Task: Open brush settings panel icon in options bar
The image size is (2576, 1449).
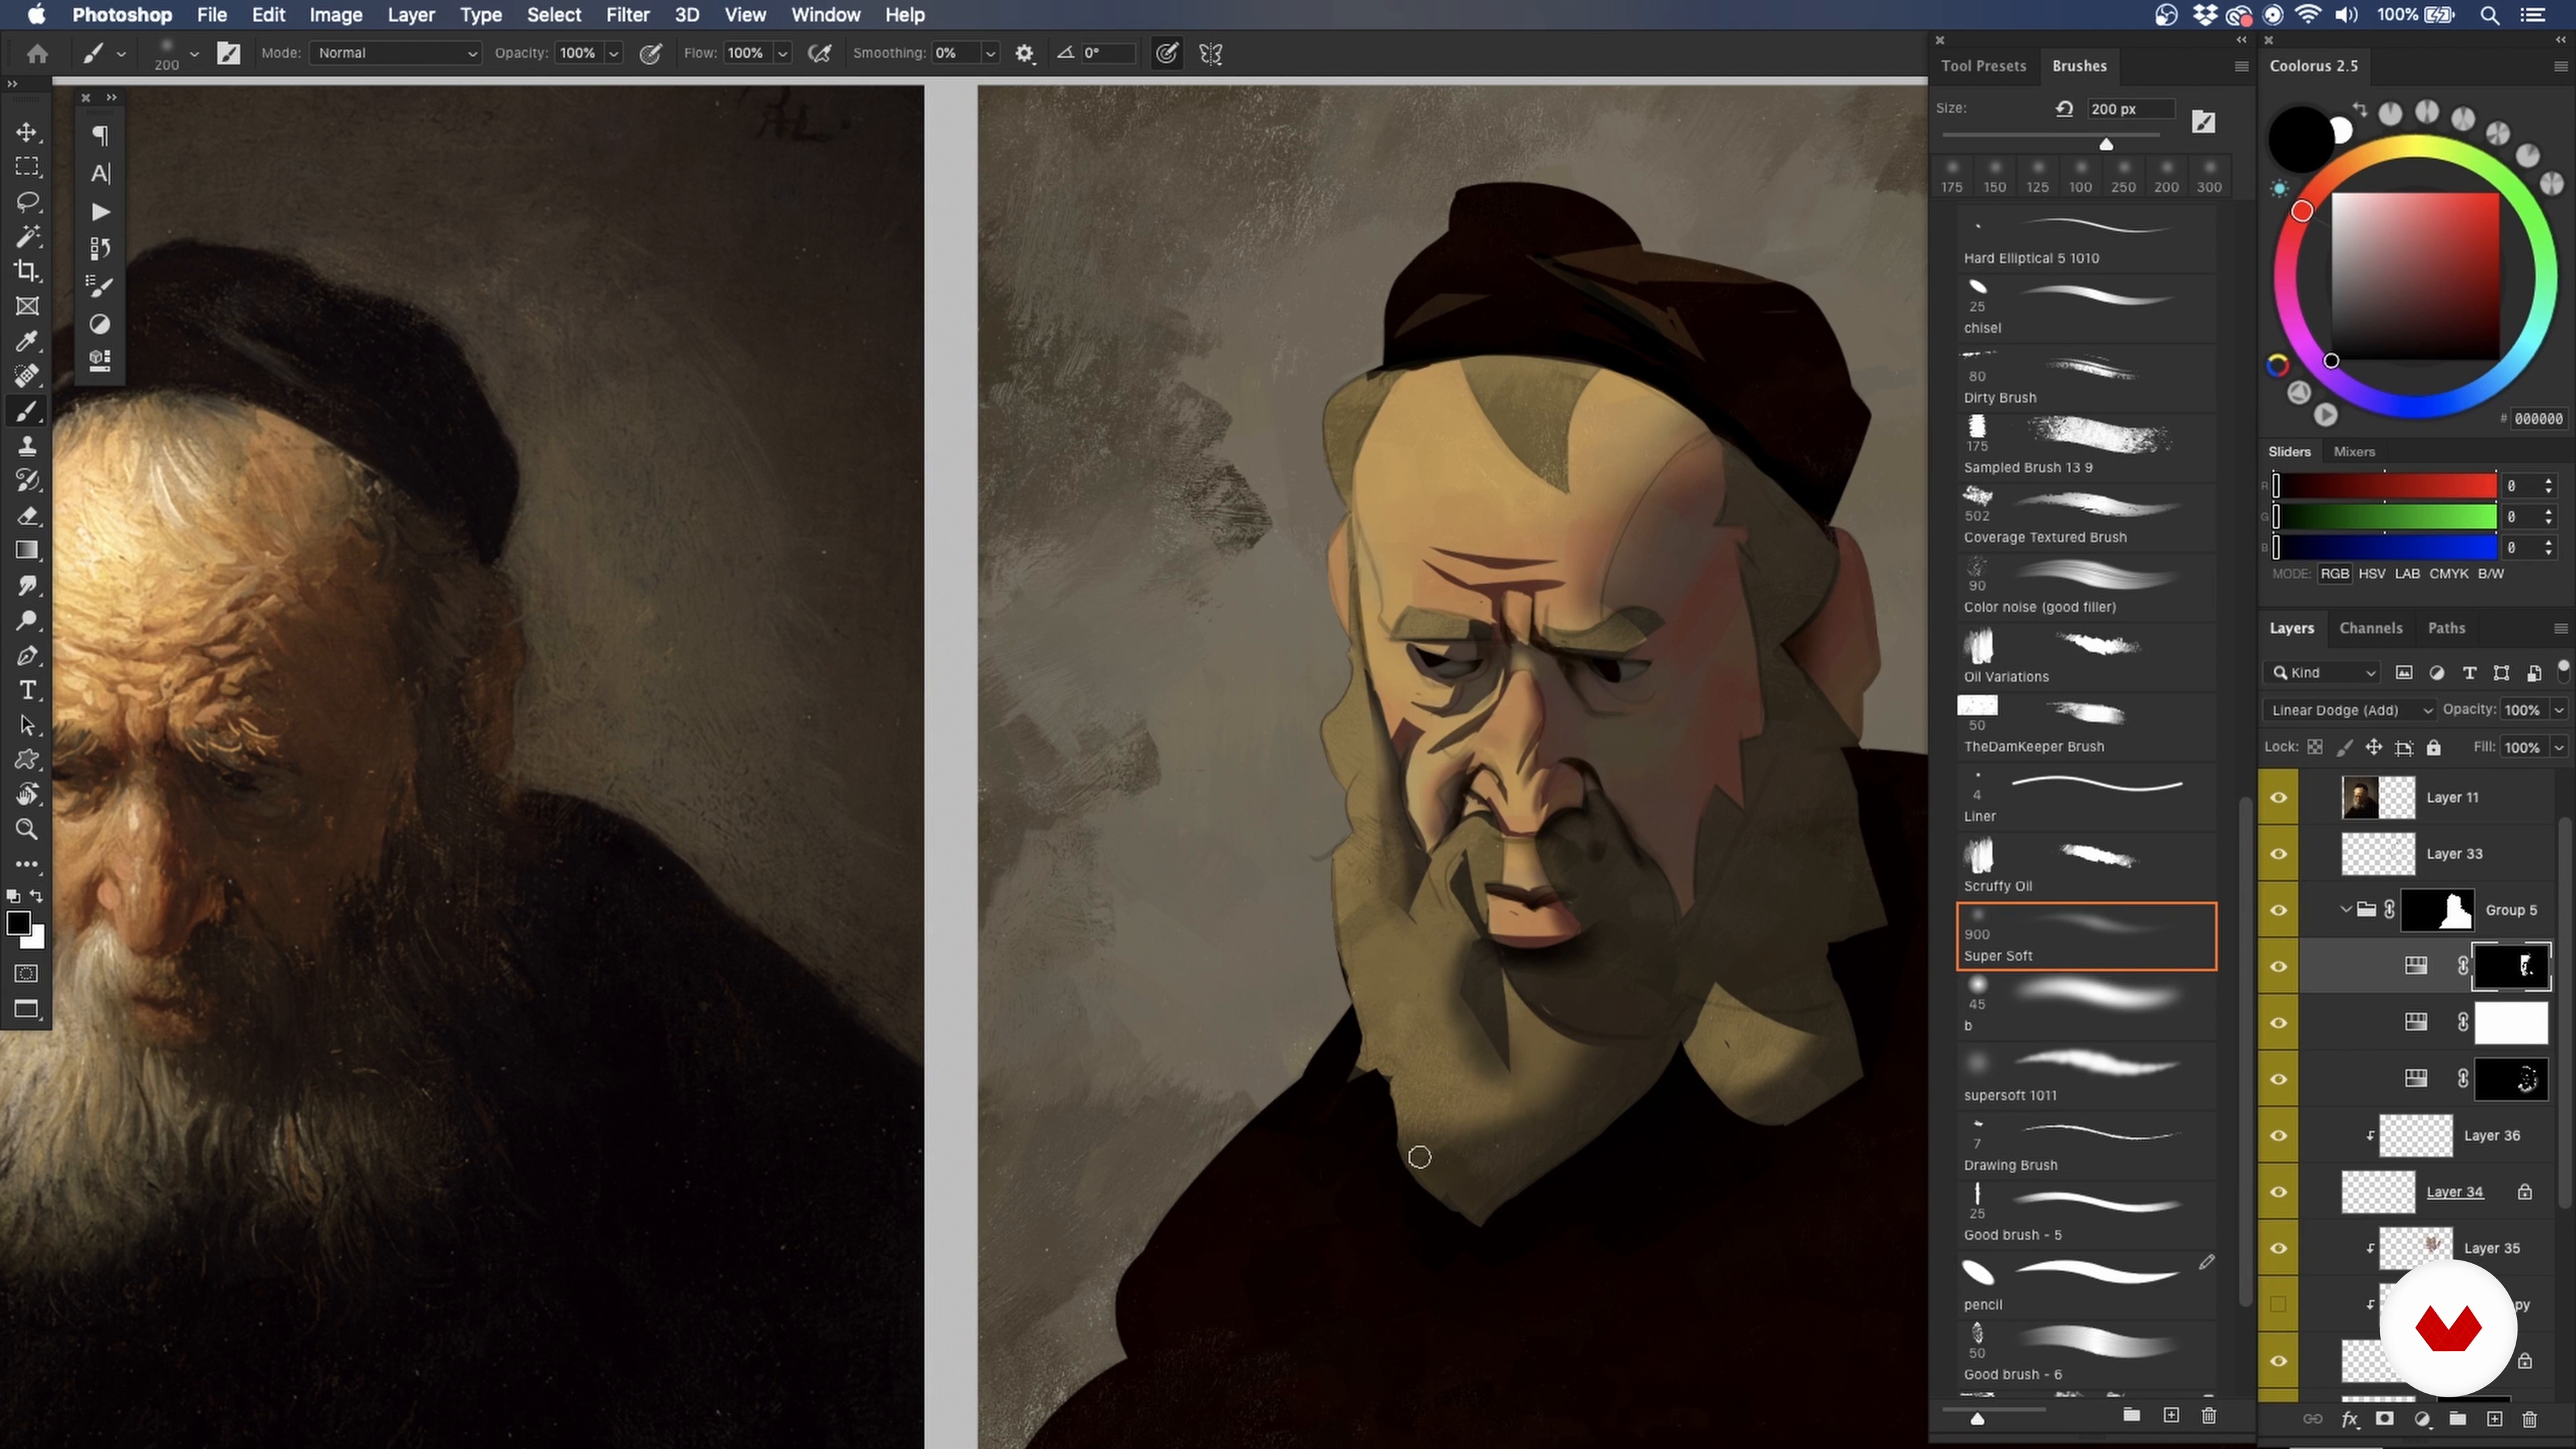Action: tap(229, 54)
